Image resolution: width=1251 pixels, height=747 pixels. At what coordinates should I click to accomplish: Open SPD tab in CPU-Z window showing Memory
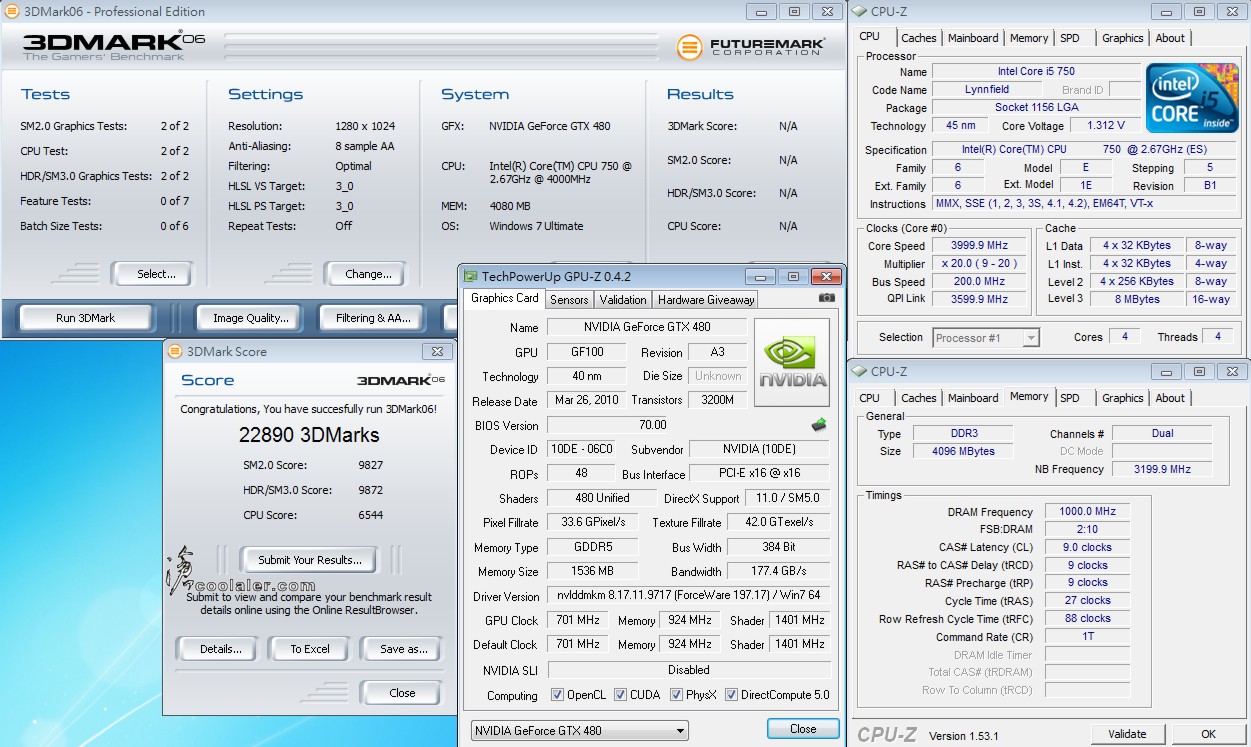coord(1070,398)
